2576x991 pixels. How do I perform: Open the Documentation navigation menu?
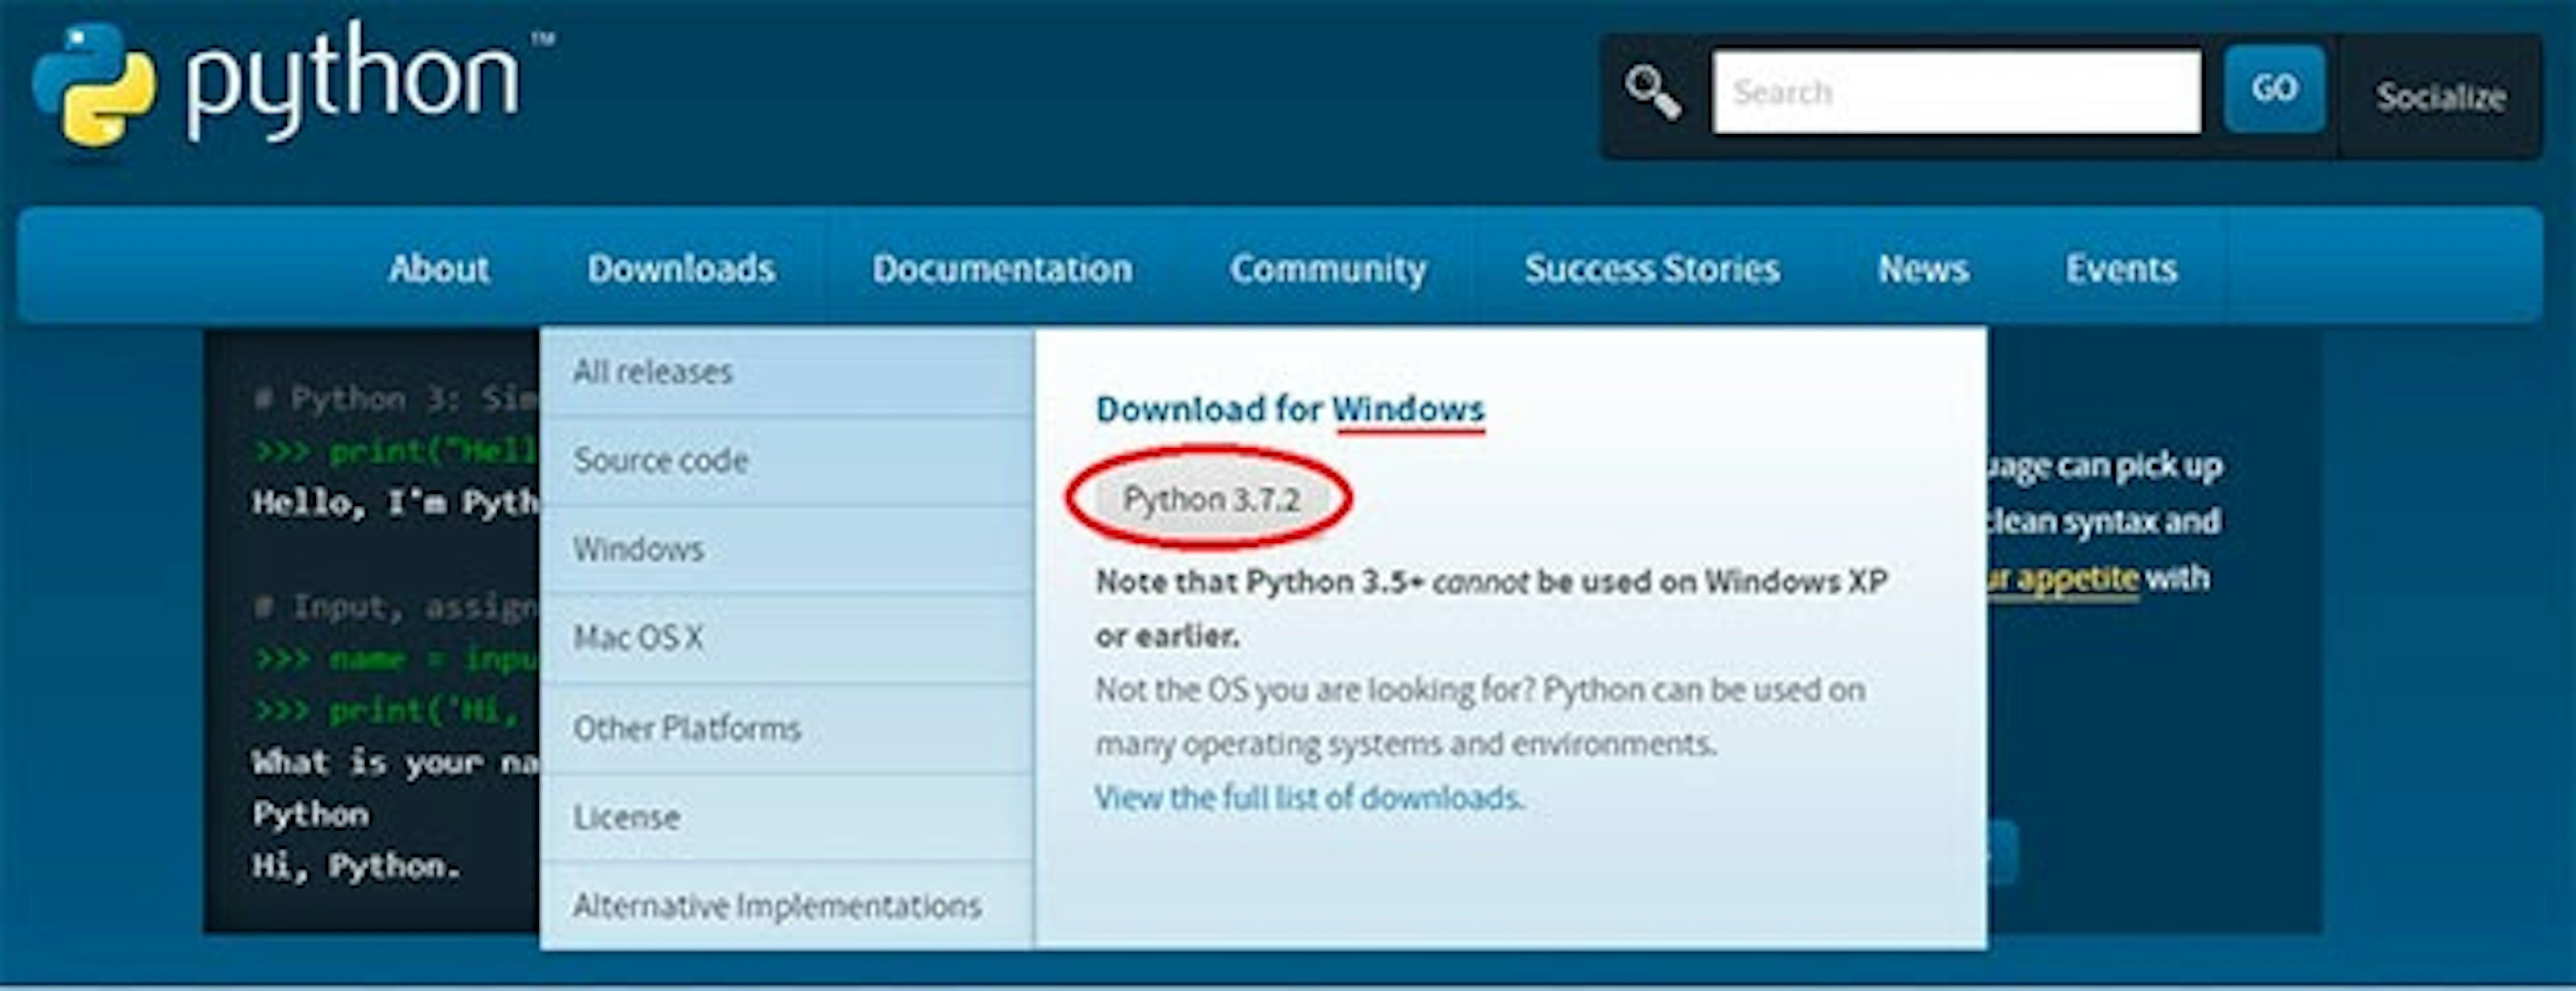1003,268
